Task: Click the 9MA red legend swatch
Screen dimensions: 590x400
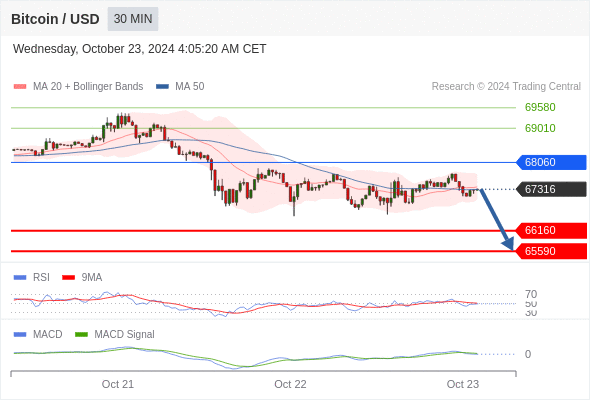Action: pos(68,278)
